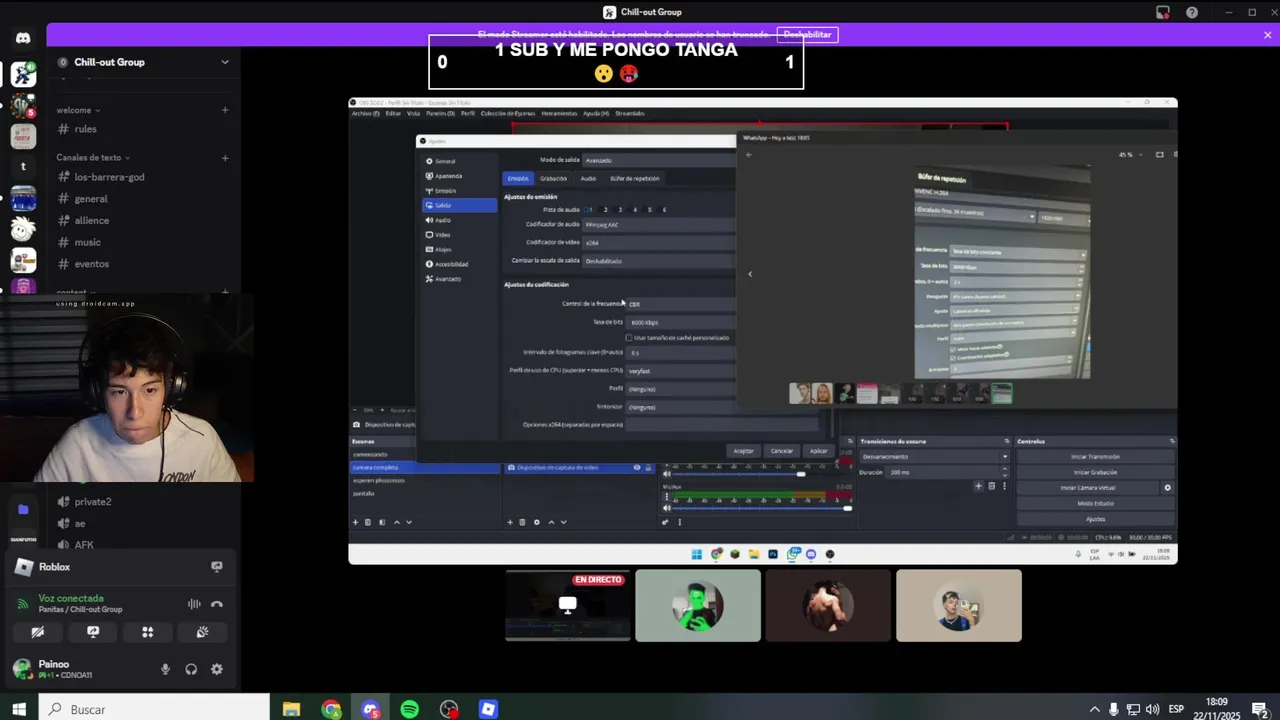Screen dimensions: 1280x720
Task: Select the green avatar participant tile
Action: (x=698, y=605)
